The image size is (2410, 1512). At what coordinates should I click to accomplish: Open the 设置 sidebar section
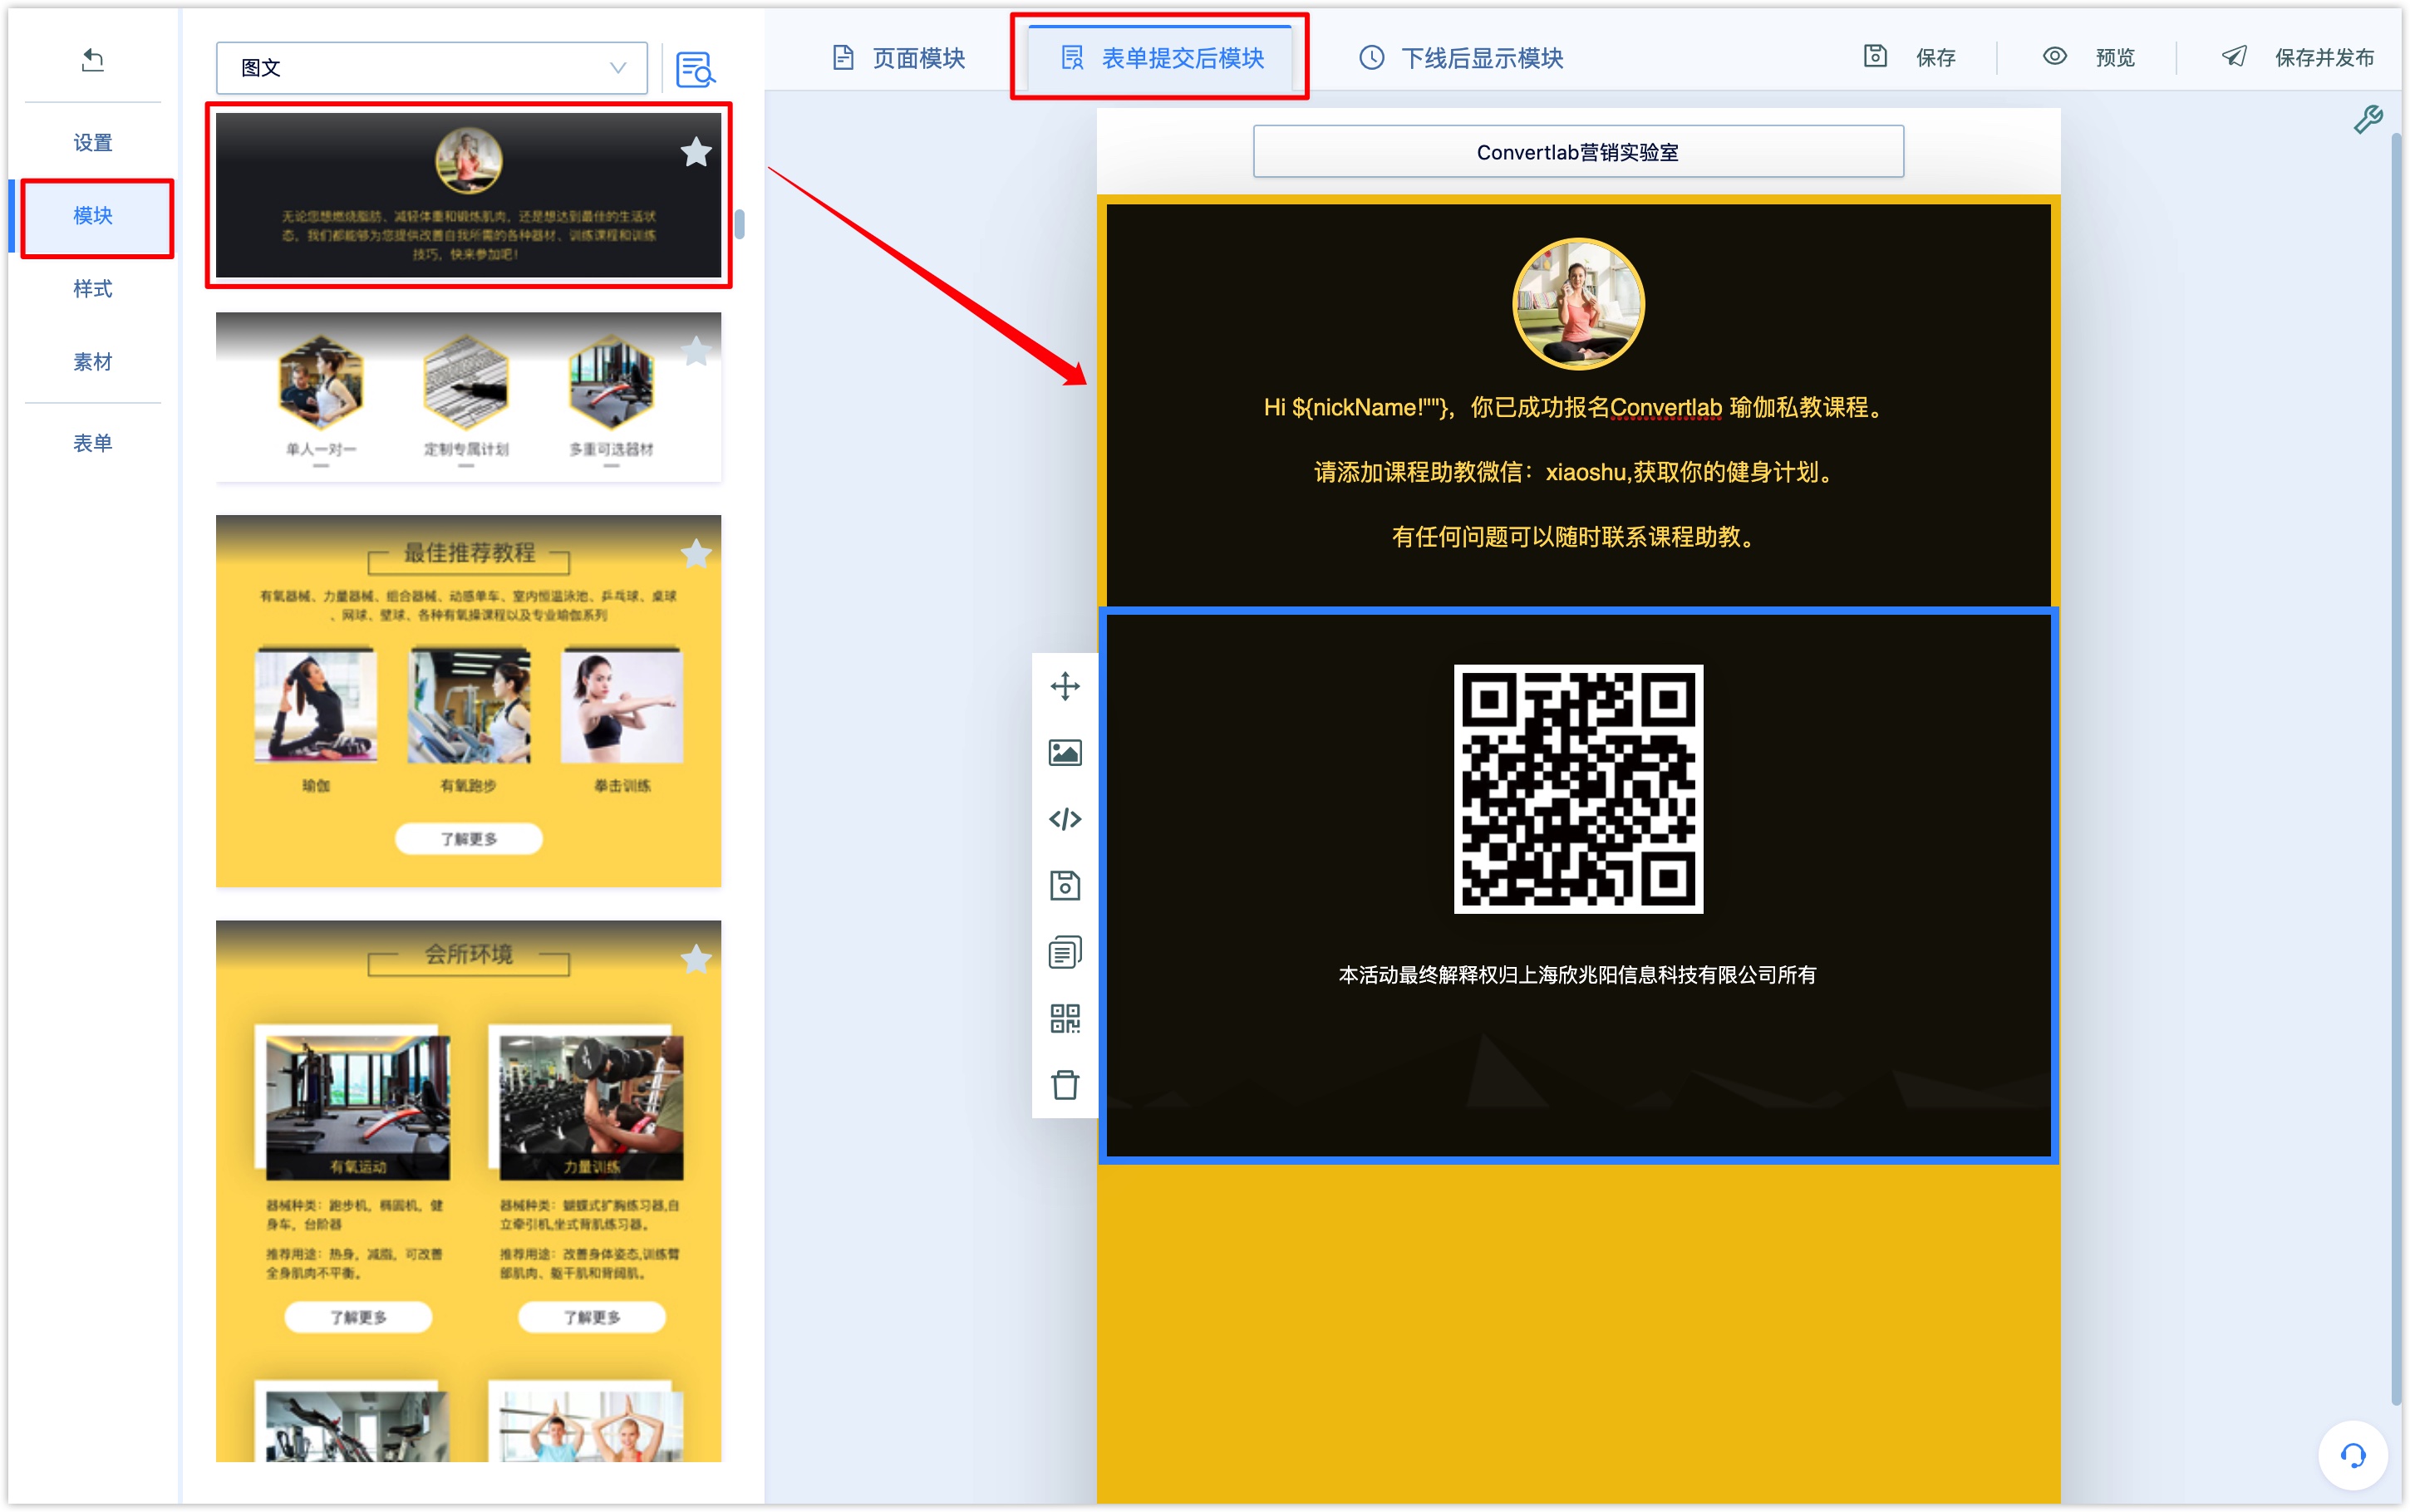[92, 142]
